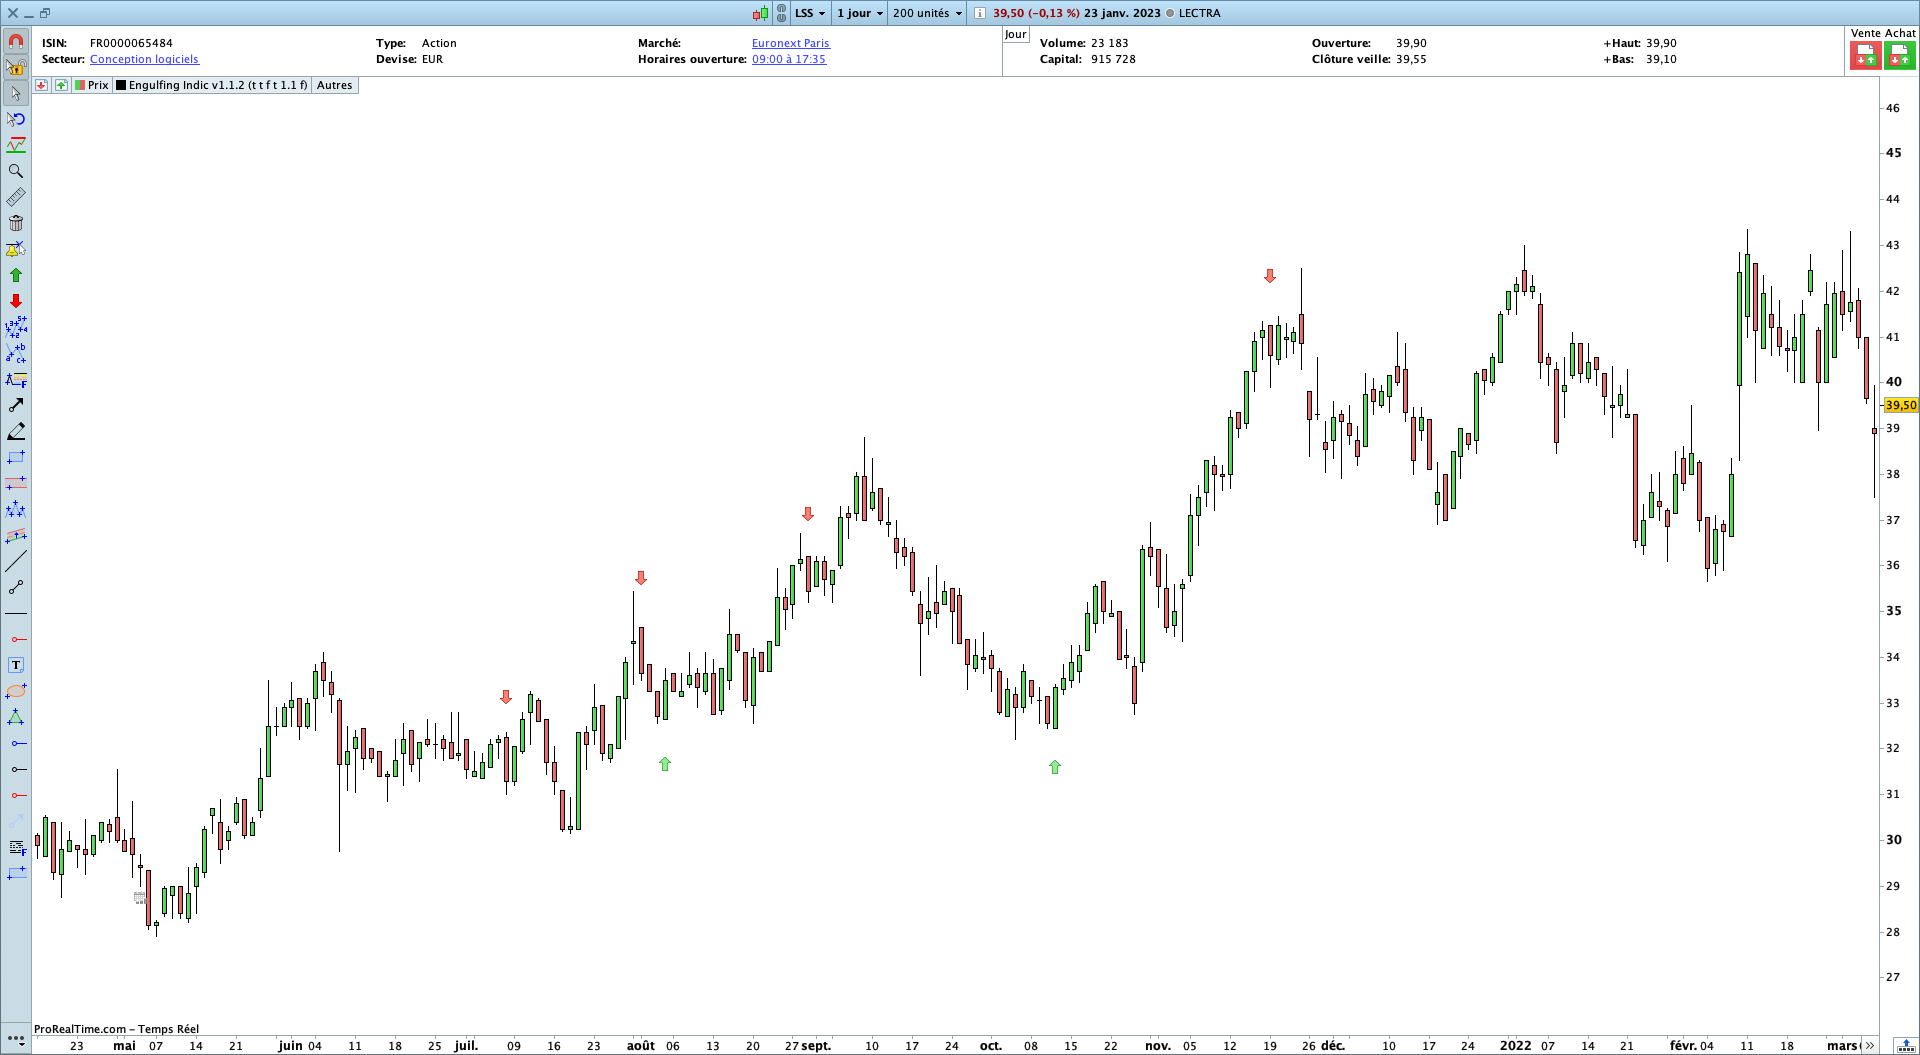Image resolution: width=1920 pixels, height=1055 pixels.
Task: Select the text annotation T tool
Action: [16, 665]
